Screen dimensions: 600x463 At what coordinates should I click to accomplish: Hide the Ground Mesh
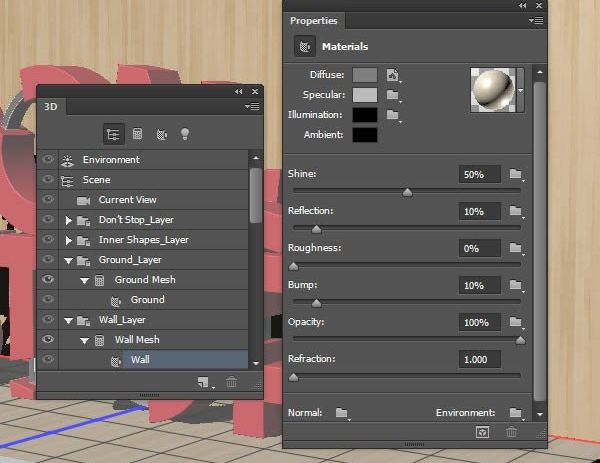pyautogui.click(x=48, y=279)
